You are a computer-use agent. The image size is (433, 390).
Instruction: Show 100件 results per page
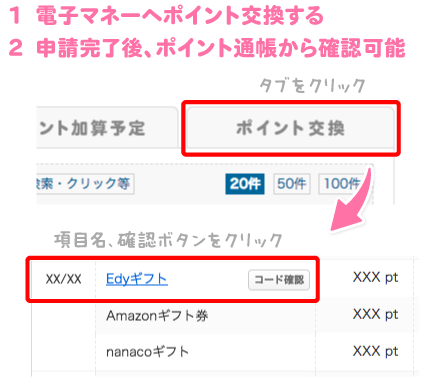click(x=341, y=184)
